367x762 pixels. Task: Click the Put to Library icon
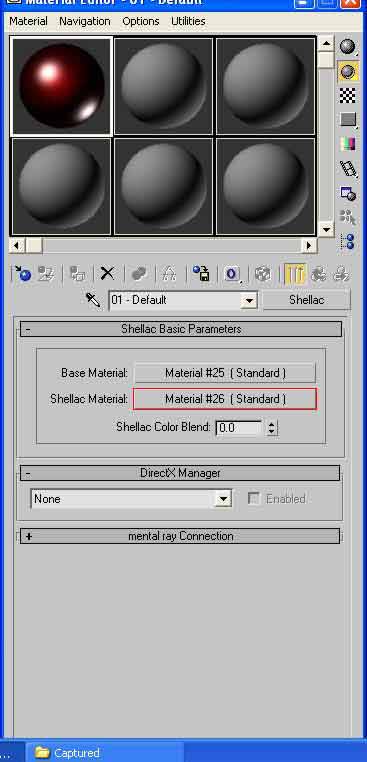(x=201, y=274)
